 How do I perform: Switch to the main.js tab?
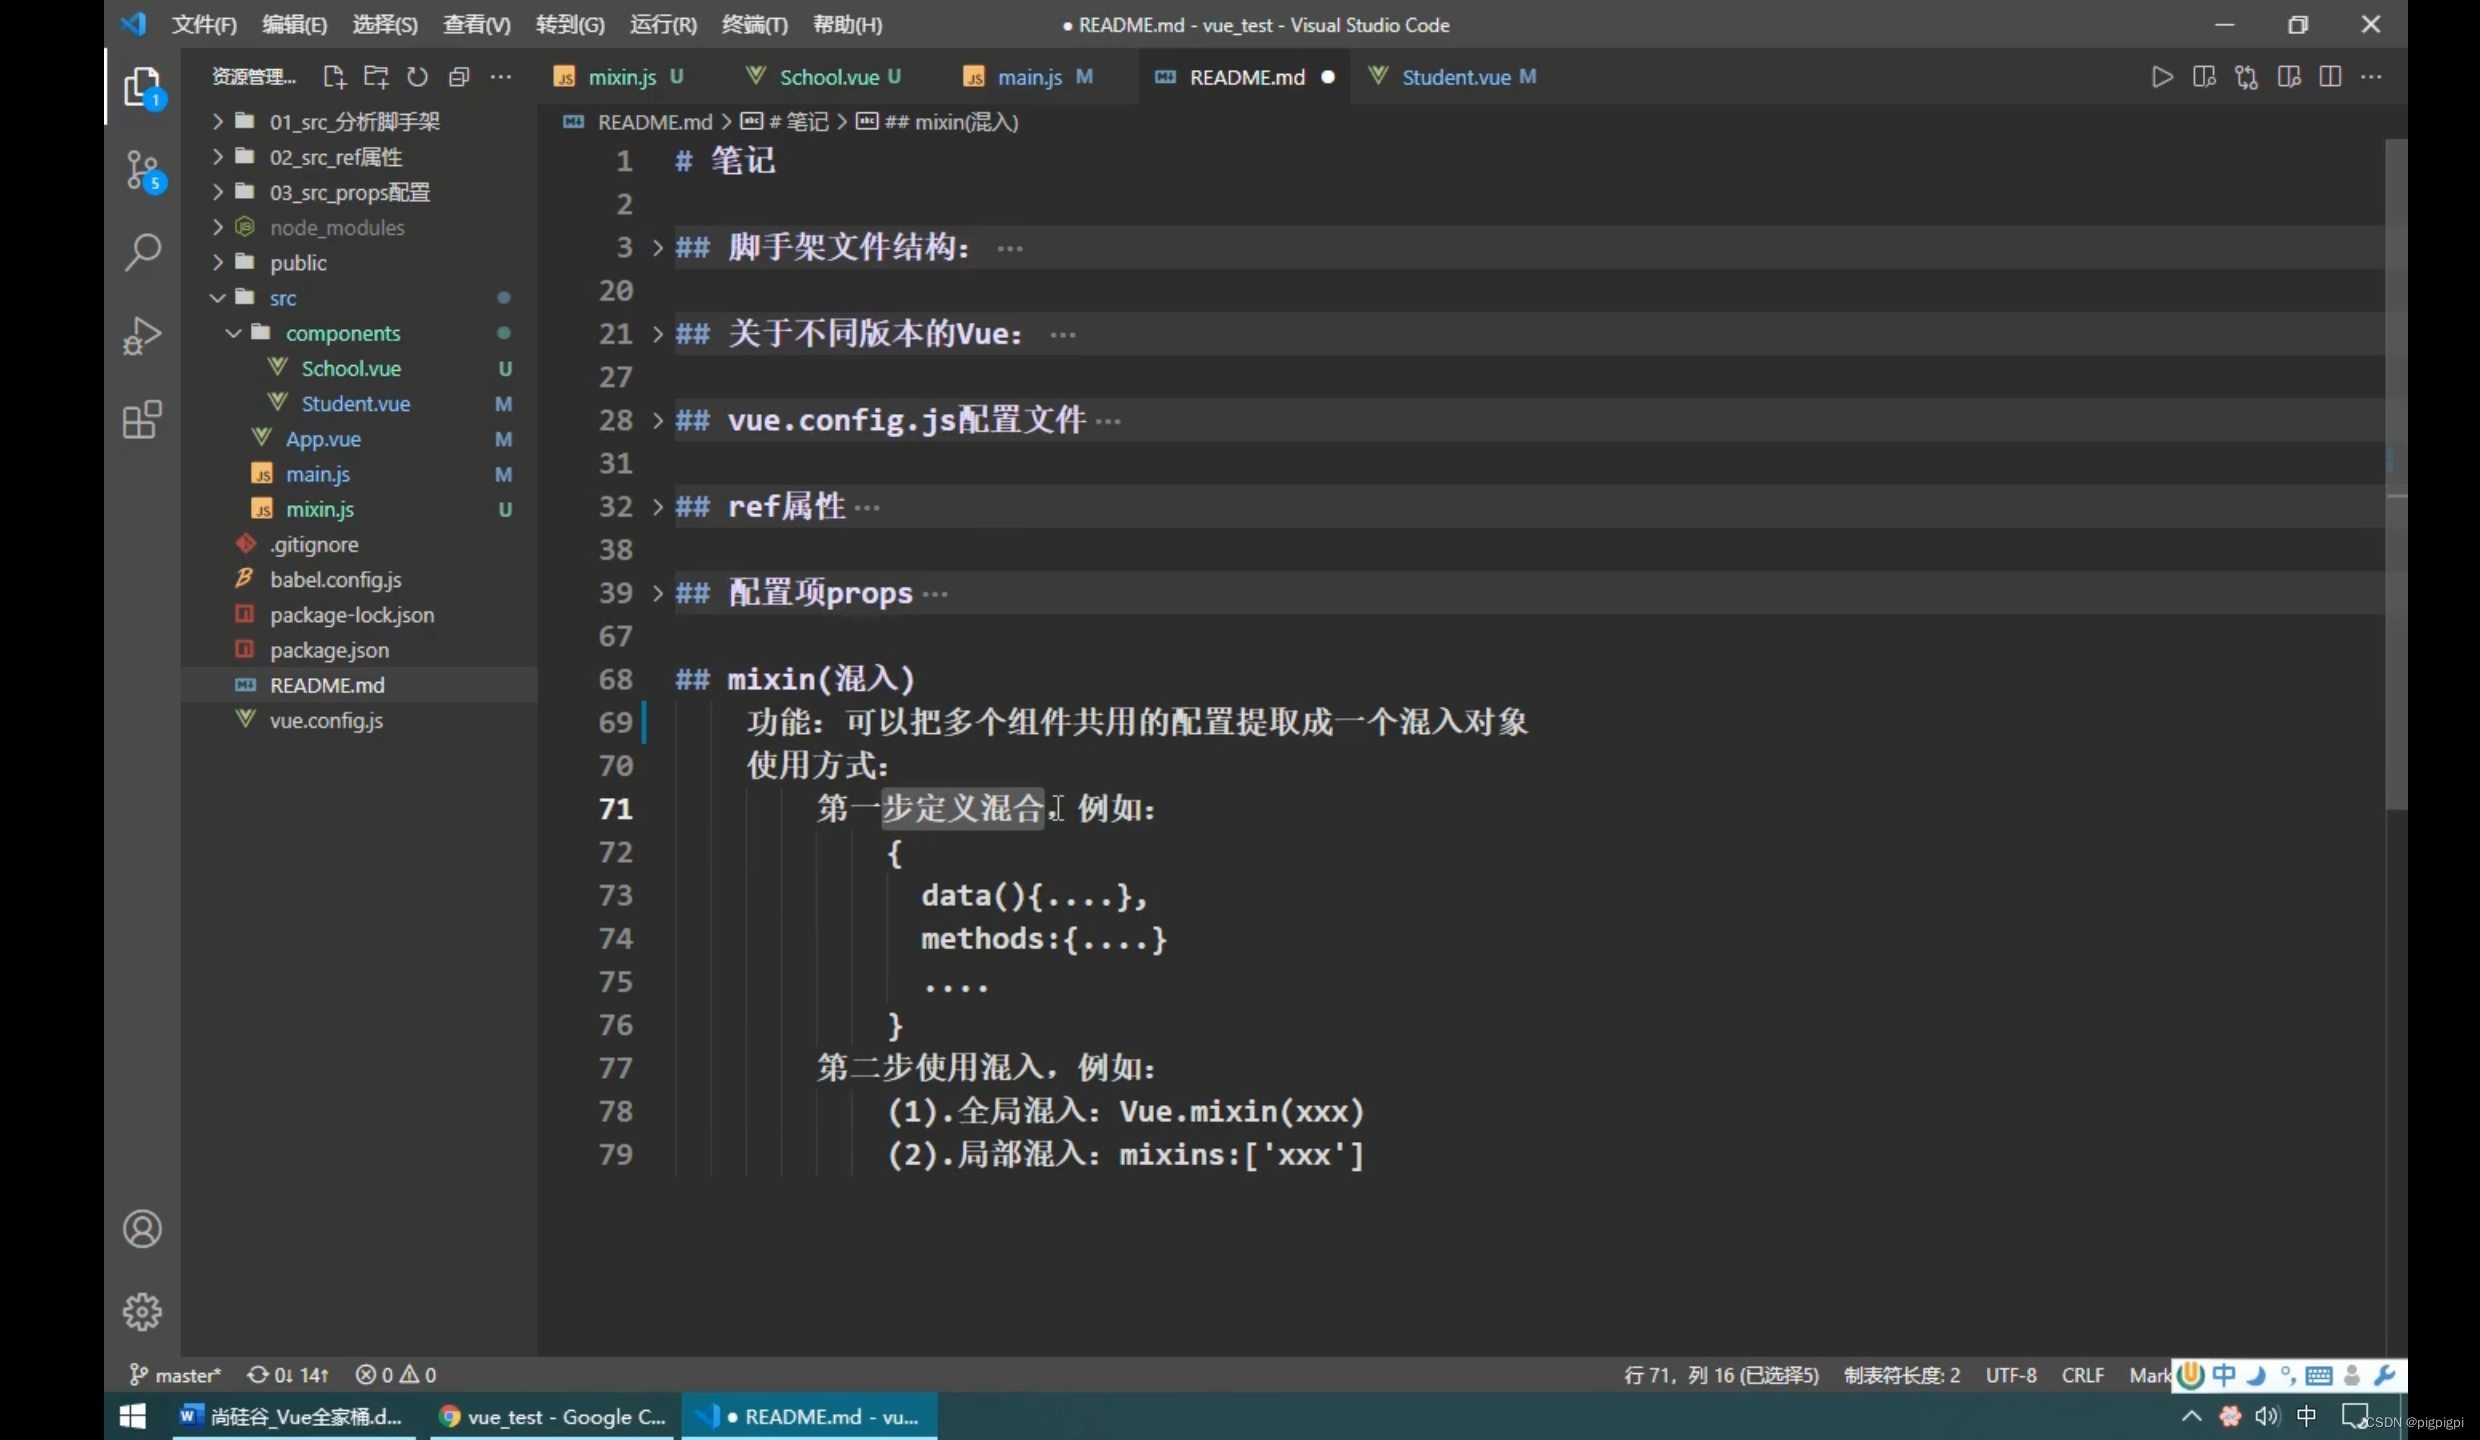pyautogui.click(x=1029, y=77)
